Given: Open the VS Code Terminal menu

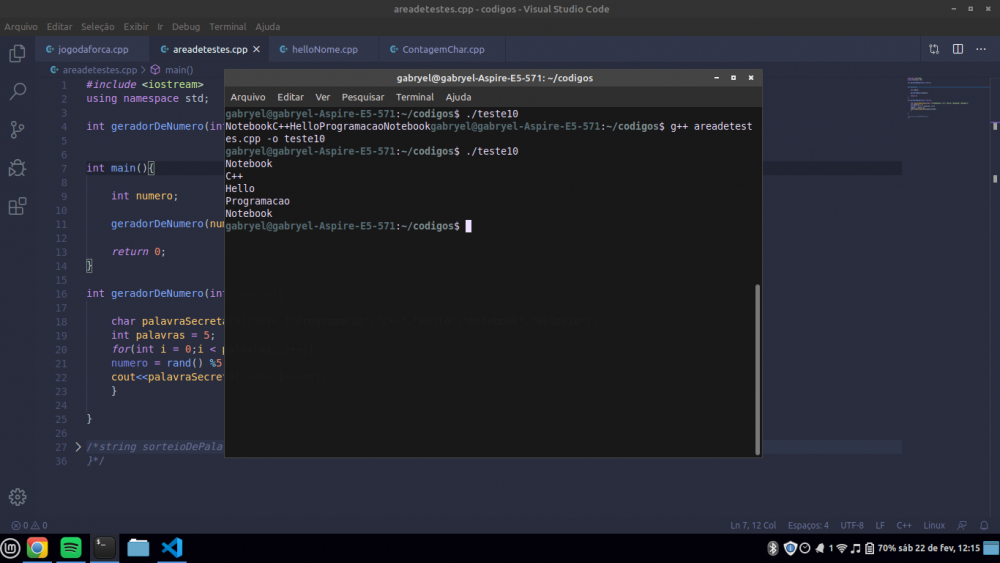Looking at the screenshot, I should click(228, 27).
